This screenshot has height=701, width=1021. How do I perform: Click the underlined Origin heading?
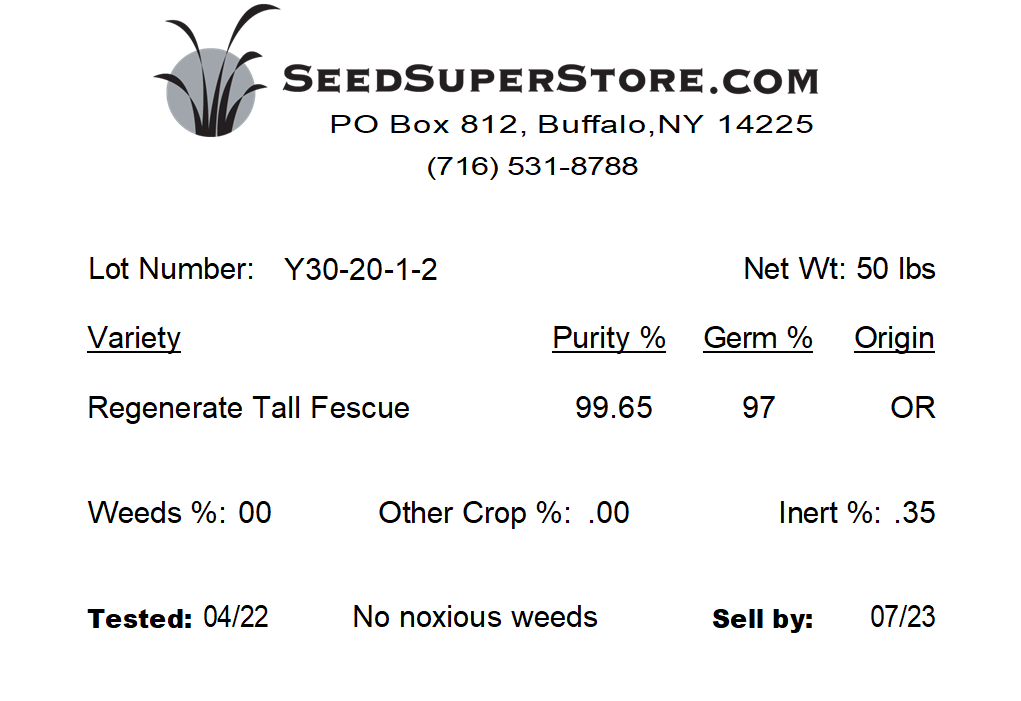tap(895, 339)
